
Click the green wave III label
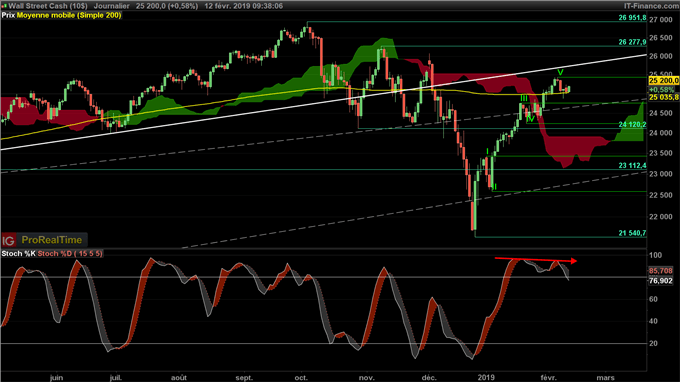click(x=524, y=98)
